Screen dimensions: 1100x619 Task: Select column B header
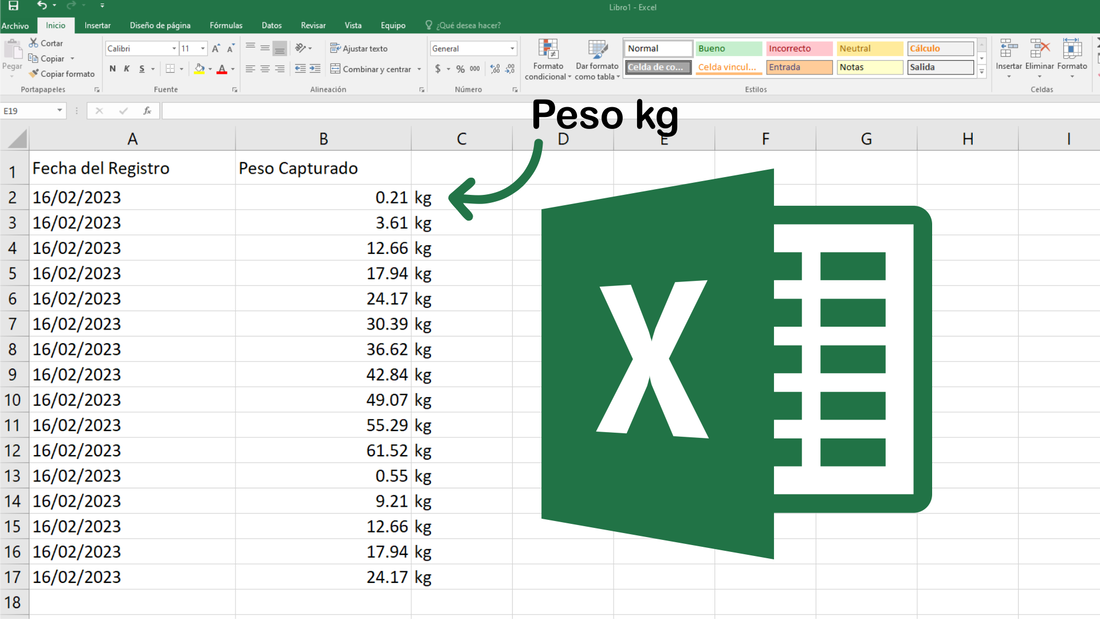coord(323,139)
